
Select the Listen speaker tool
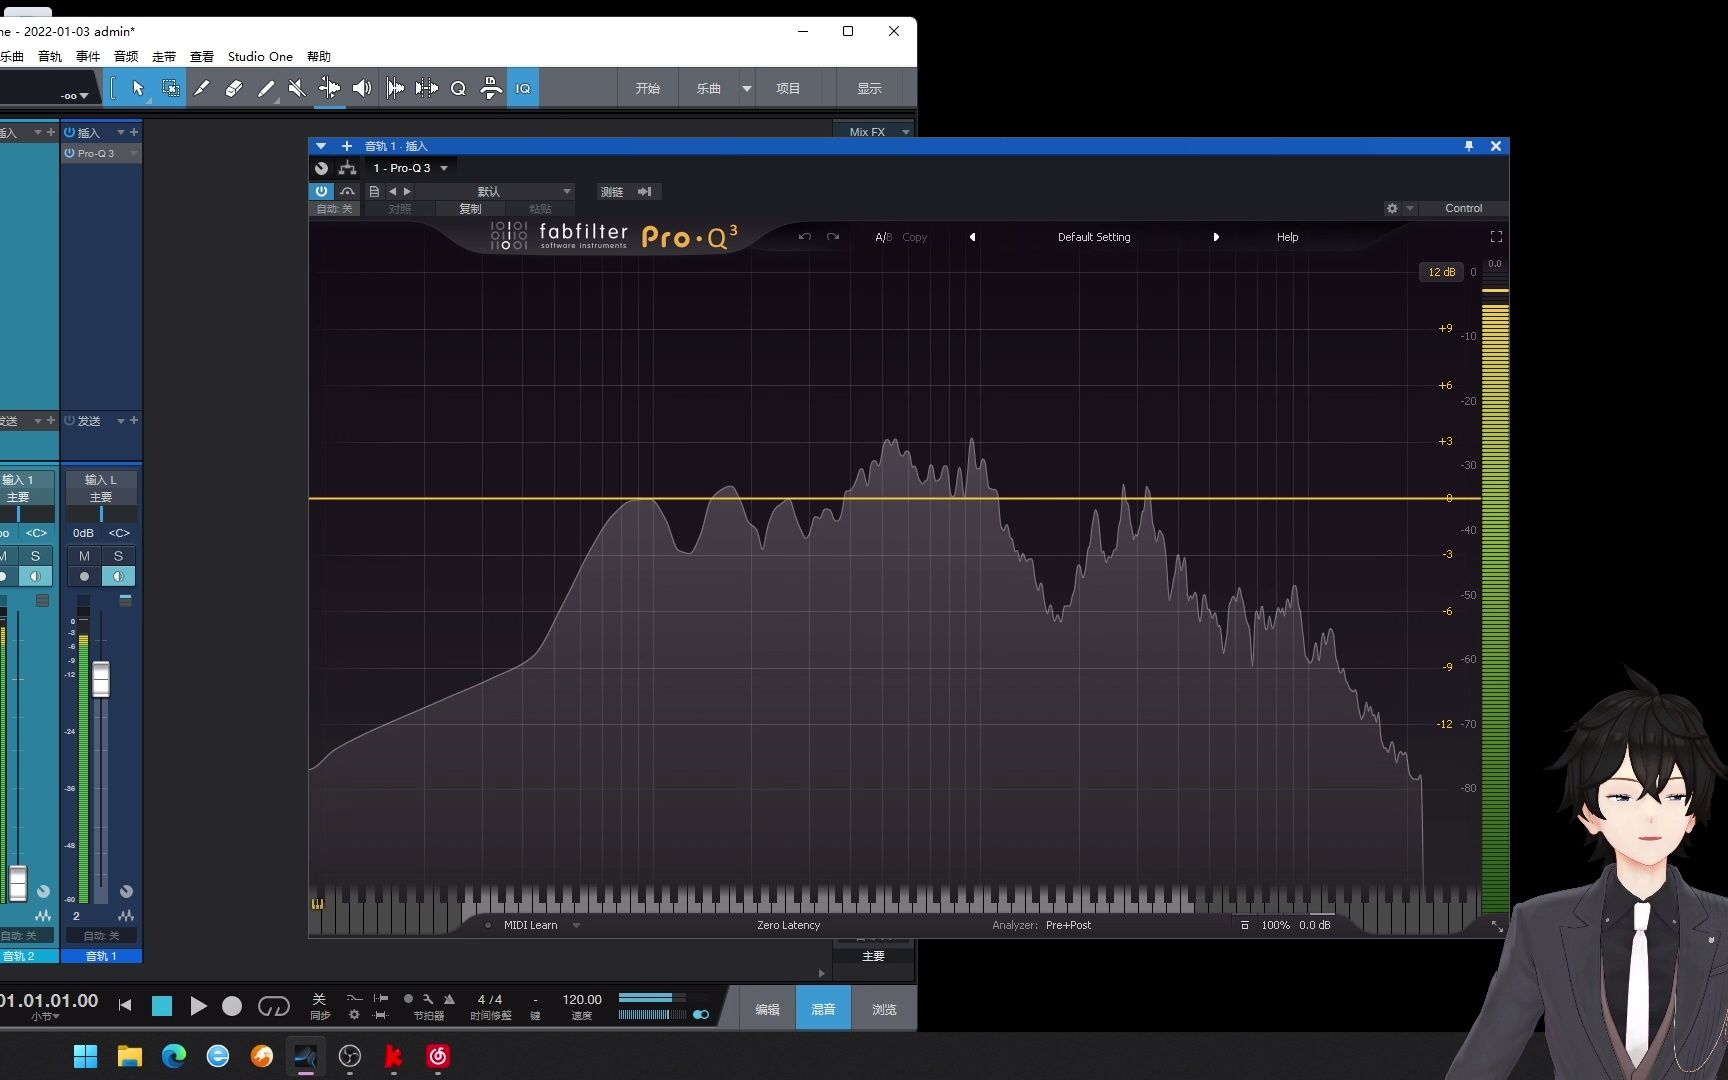coord(362,88)
